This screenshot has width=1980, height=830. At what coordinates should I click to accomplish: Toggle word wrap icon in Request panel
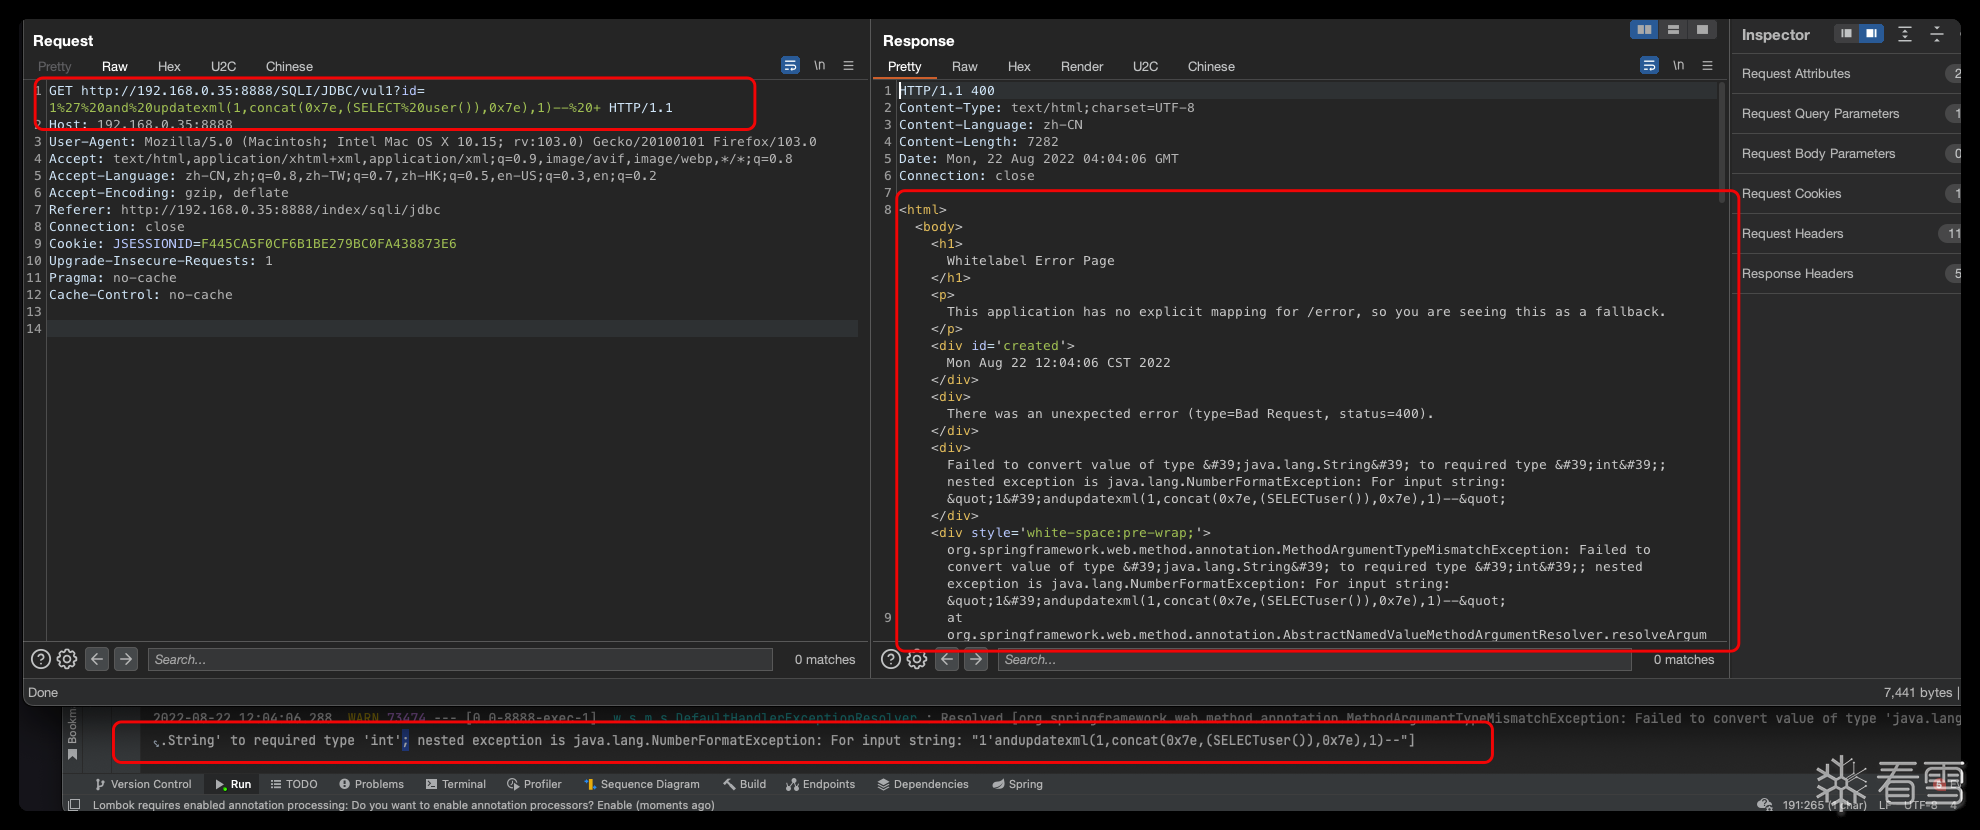click(790, 66)
